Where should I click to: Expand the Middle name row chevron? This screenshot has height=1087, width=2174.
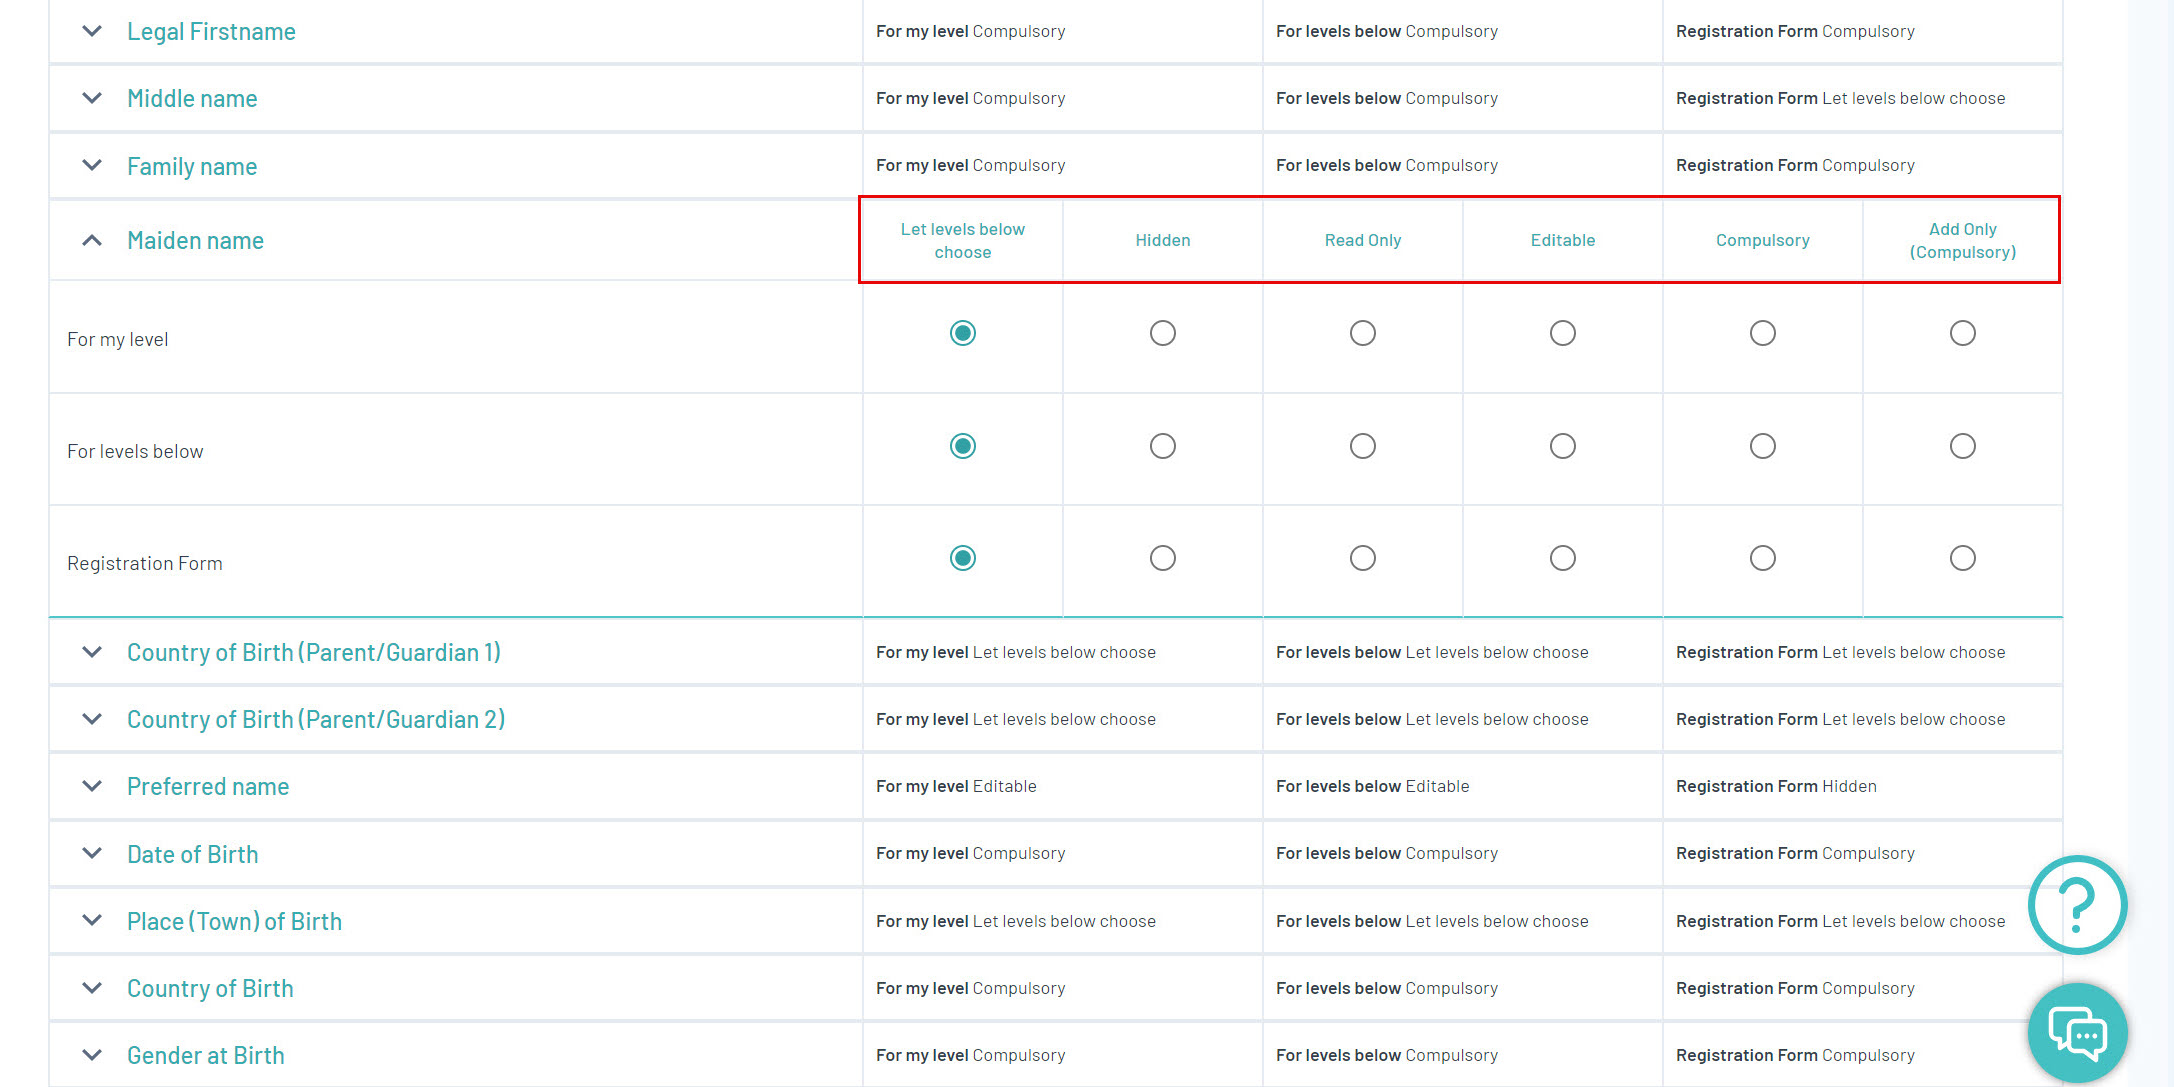92,98
